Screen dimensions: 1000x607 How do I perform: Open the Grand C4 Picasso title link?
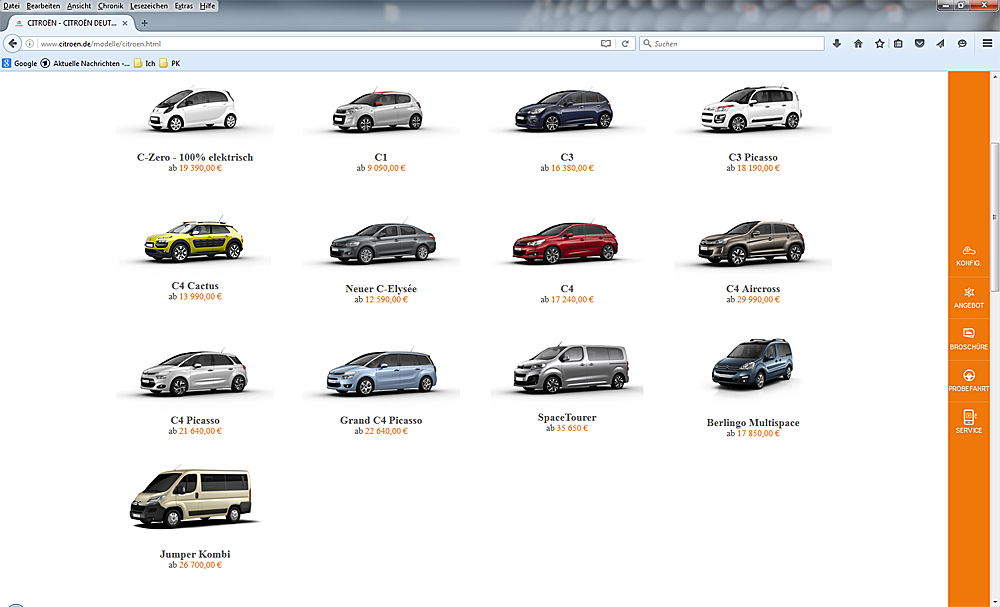click(x=381, y=420)
